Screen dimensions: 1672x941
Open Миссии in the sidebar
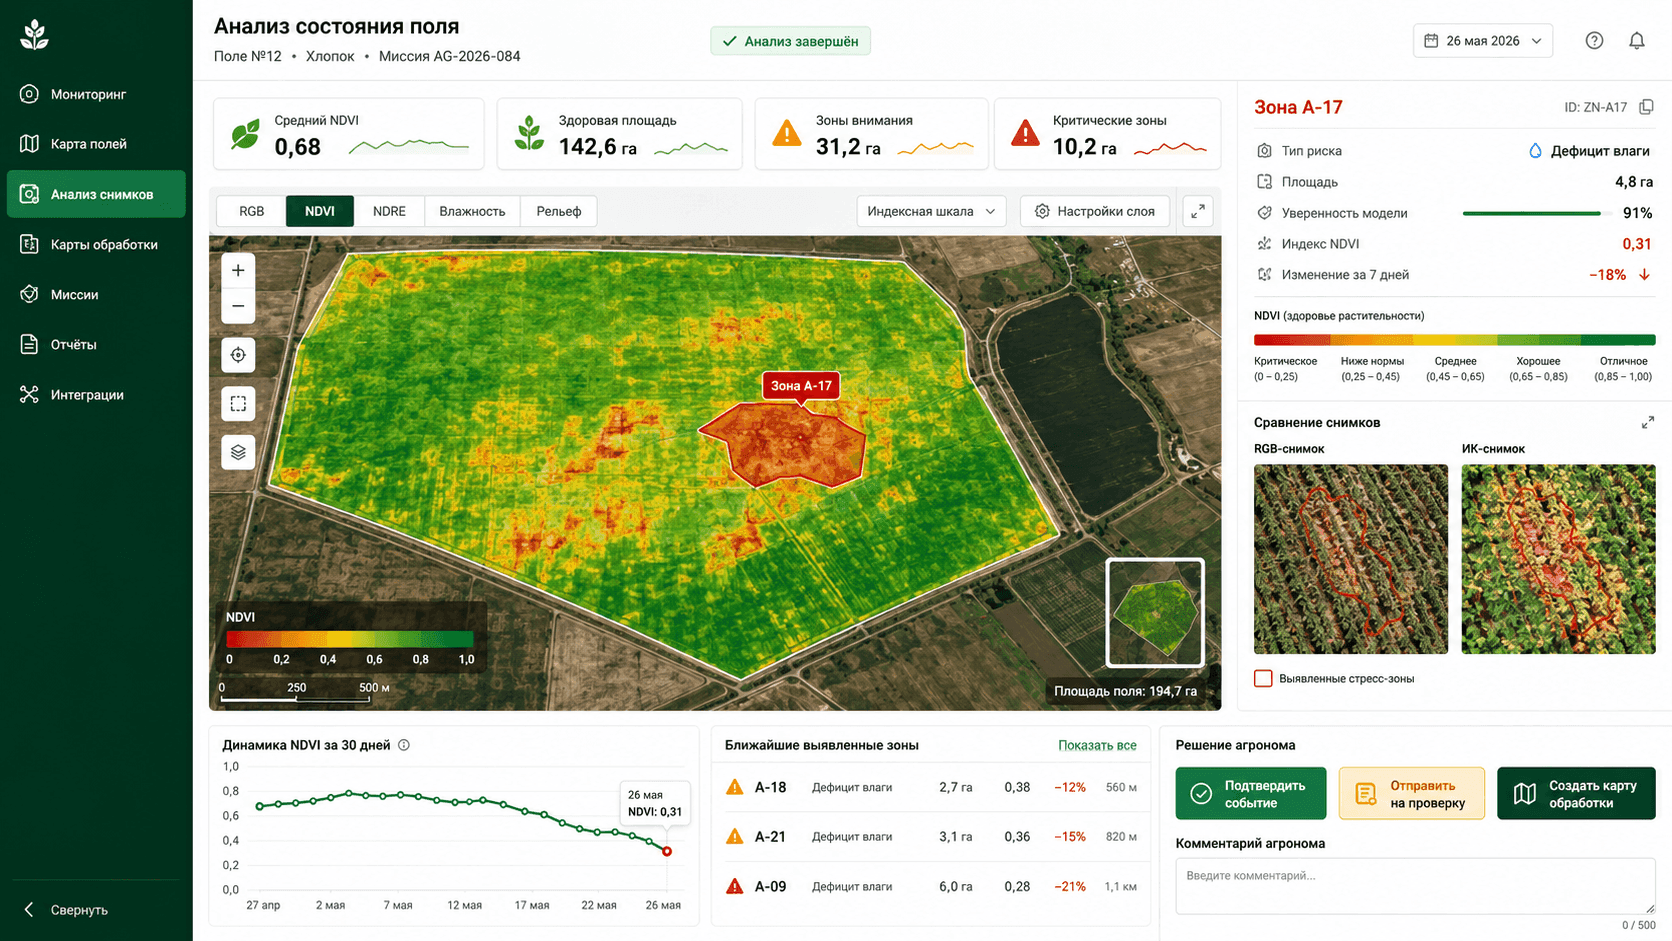tap(96, 294)
